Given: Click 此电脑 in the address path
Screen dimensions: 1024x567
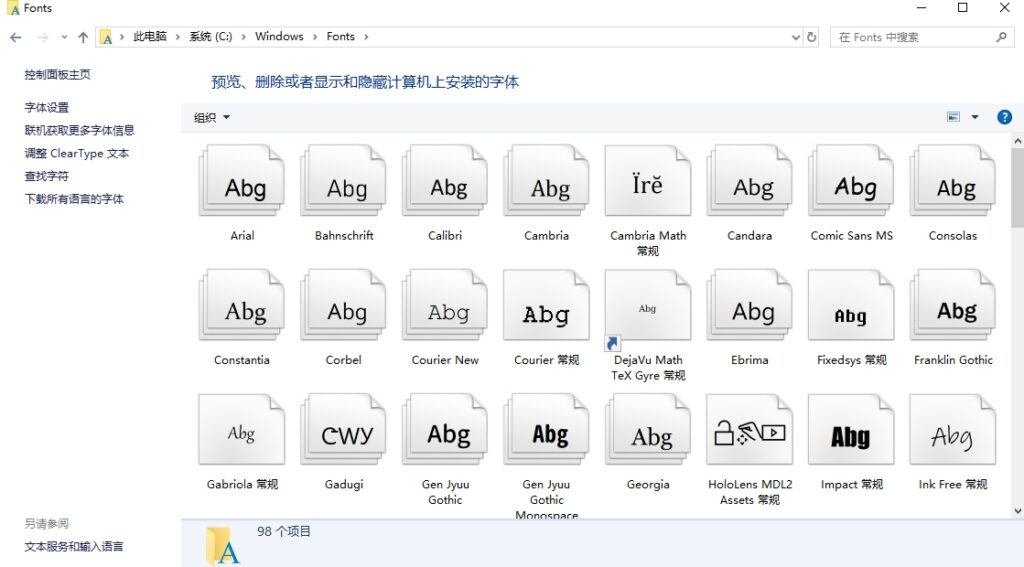Looking at the screenshot, I should point(150,37).
